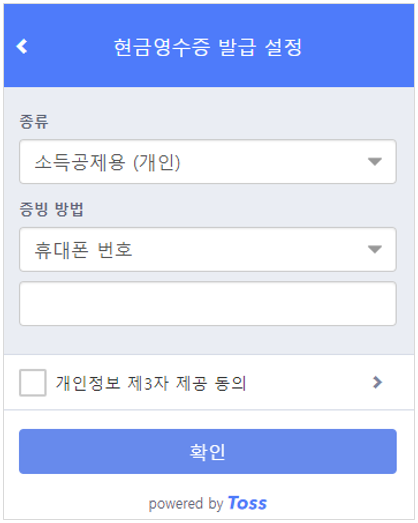Viewport: 418px width, 523px height.
Task: Click the triangle arrow in 휴대폰 번호 box
Action: pos(375,249)
